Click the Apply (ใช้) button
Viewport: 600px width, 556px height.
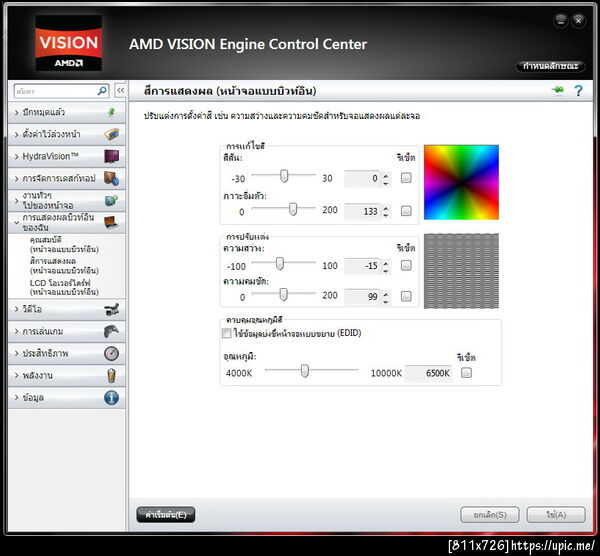(556, 515)
